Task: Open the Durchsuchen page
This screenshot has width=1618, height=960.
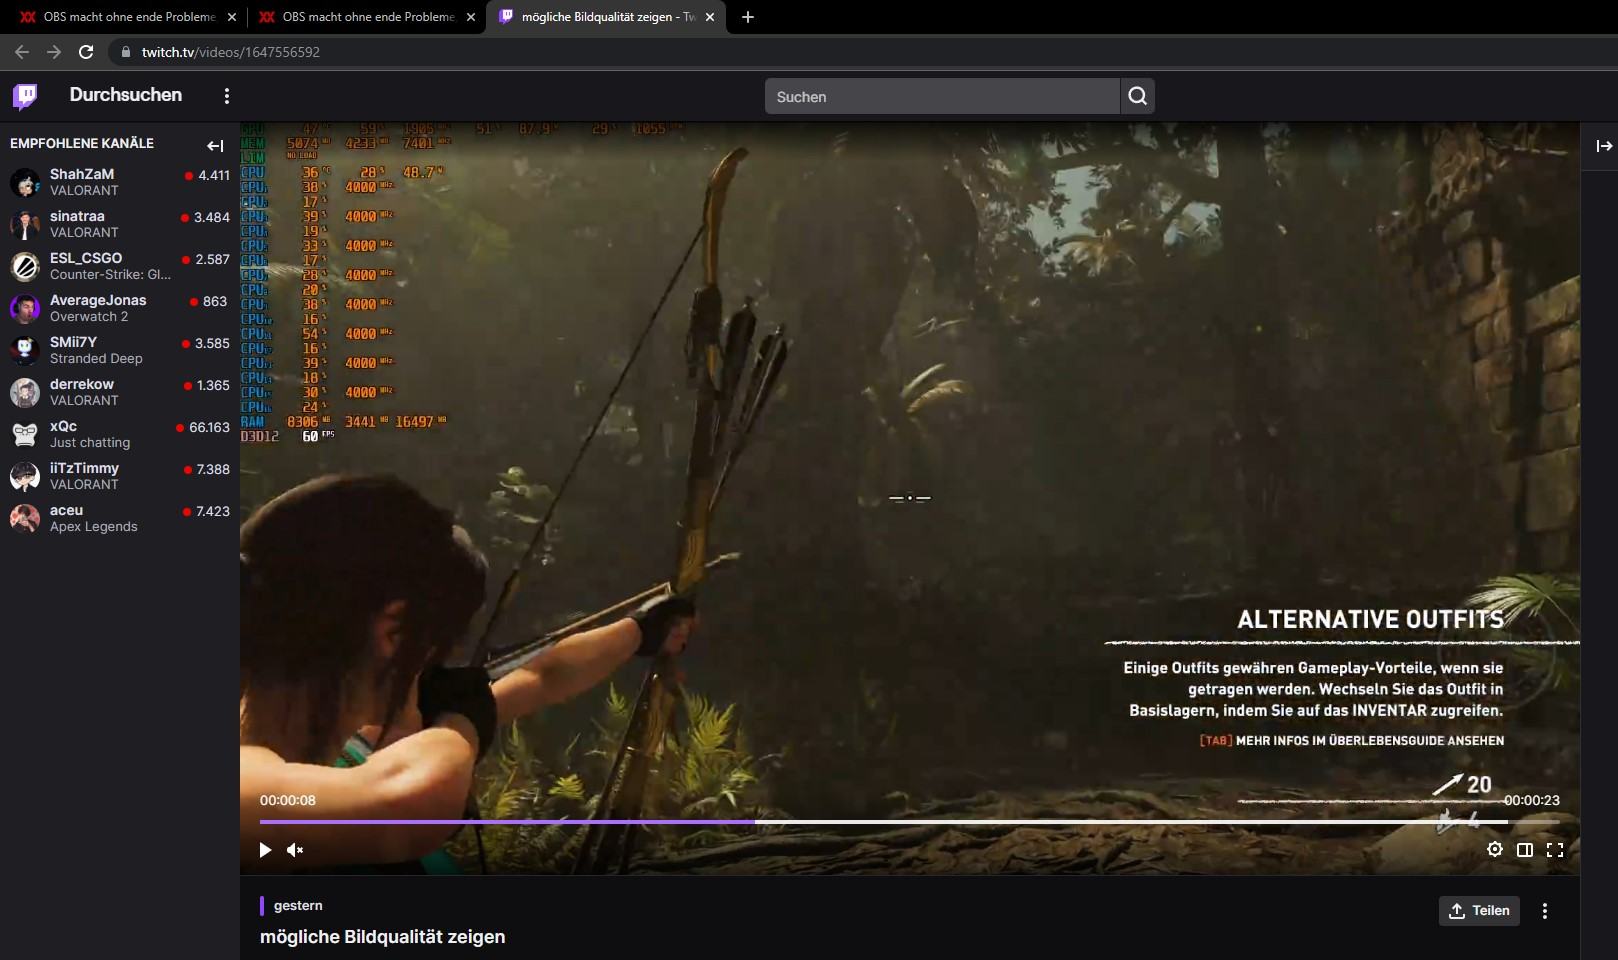Action: (x=126, y=95)
